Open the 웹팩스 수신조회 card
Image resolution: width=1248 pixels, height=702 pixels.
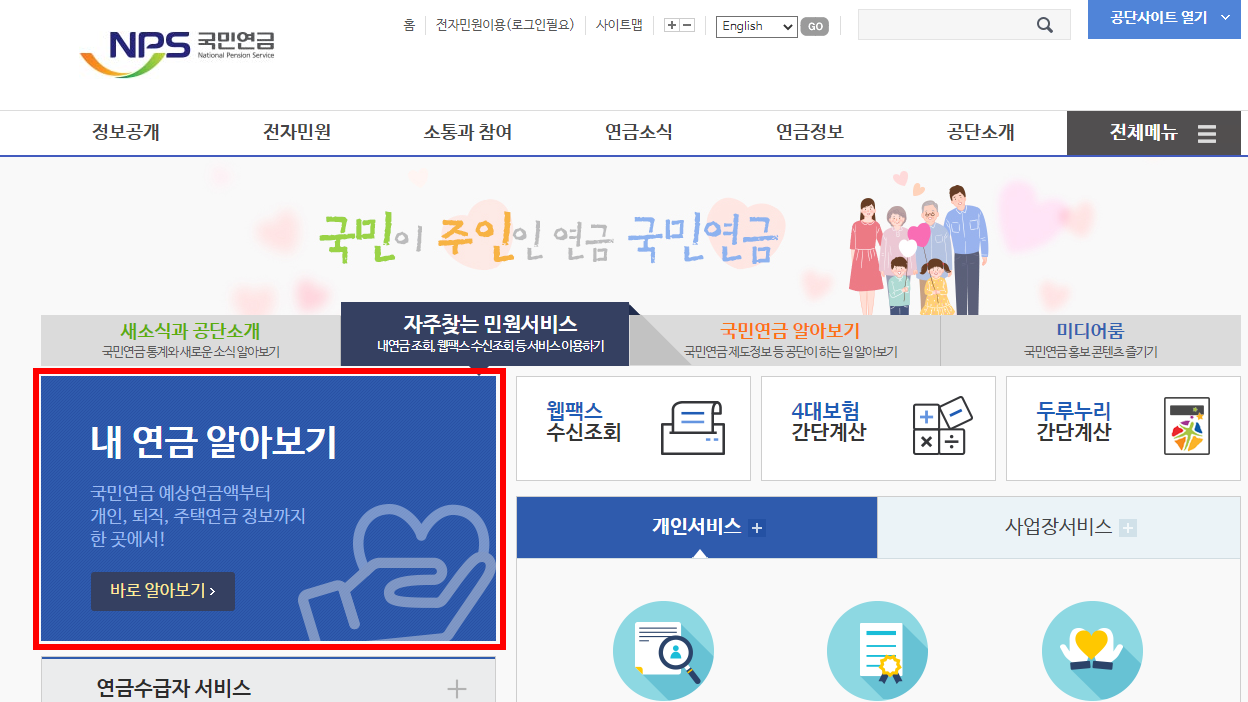pos(633,428)
